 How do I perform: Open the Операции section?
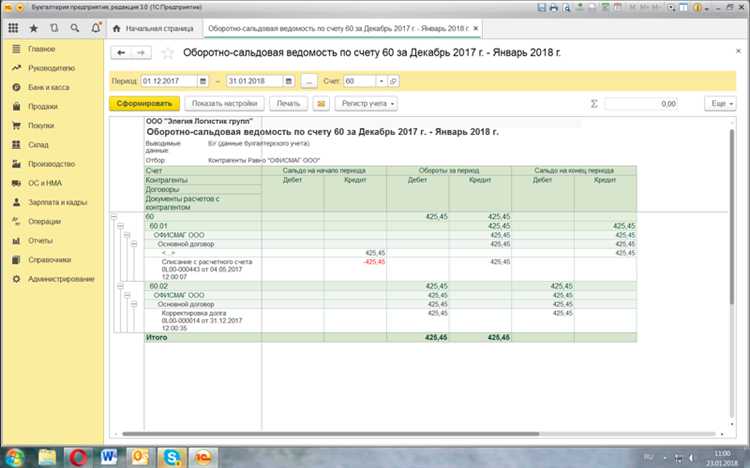(44, 222)
